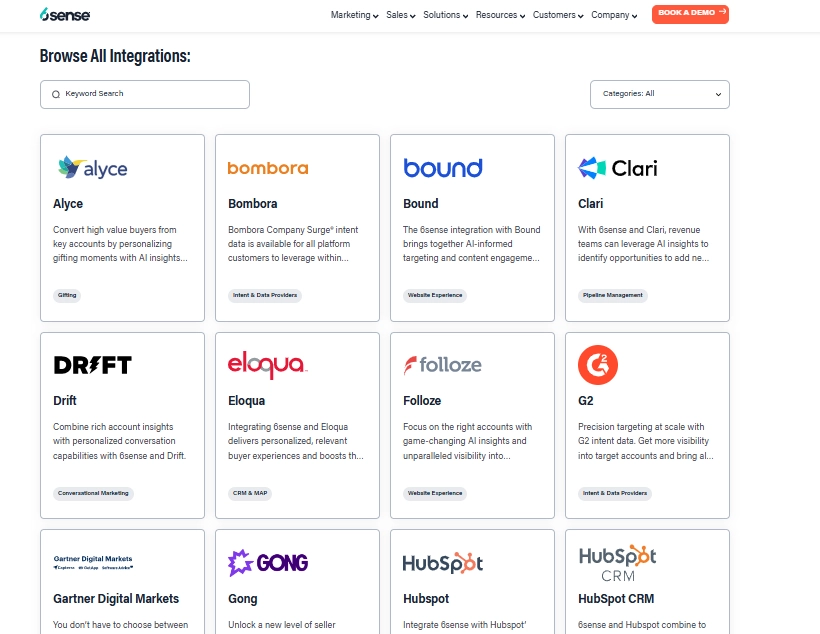Open the Bound integration title
Screen dimensions: 820x634
pos(420,203)
